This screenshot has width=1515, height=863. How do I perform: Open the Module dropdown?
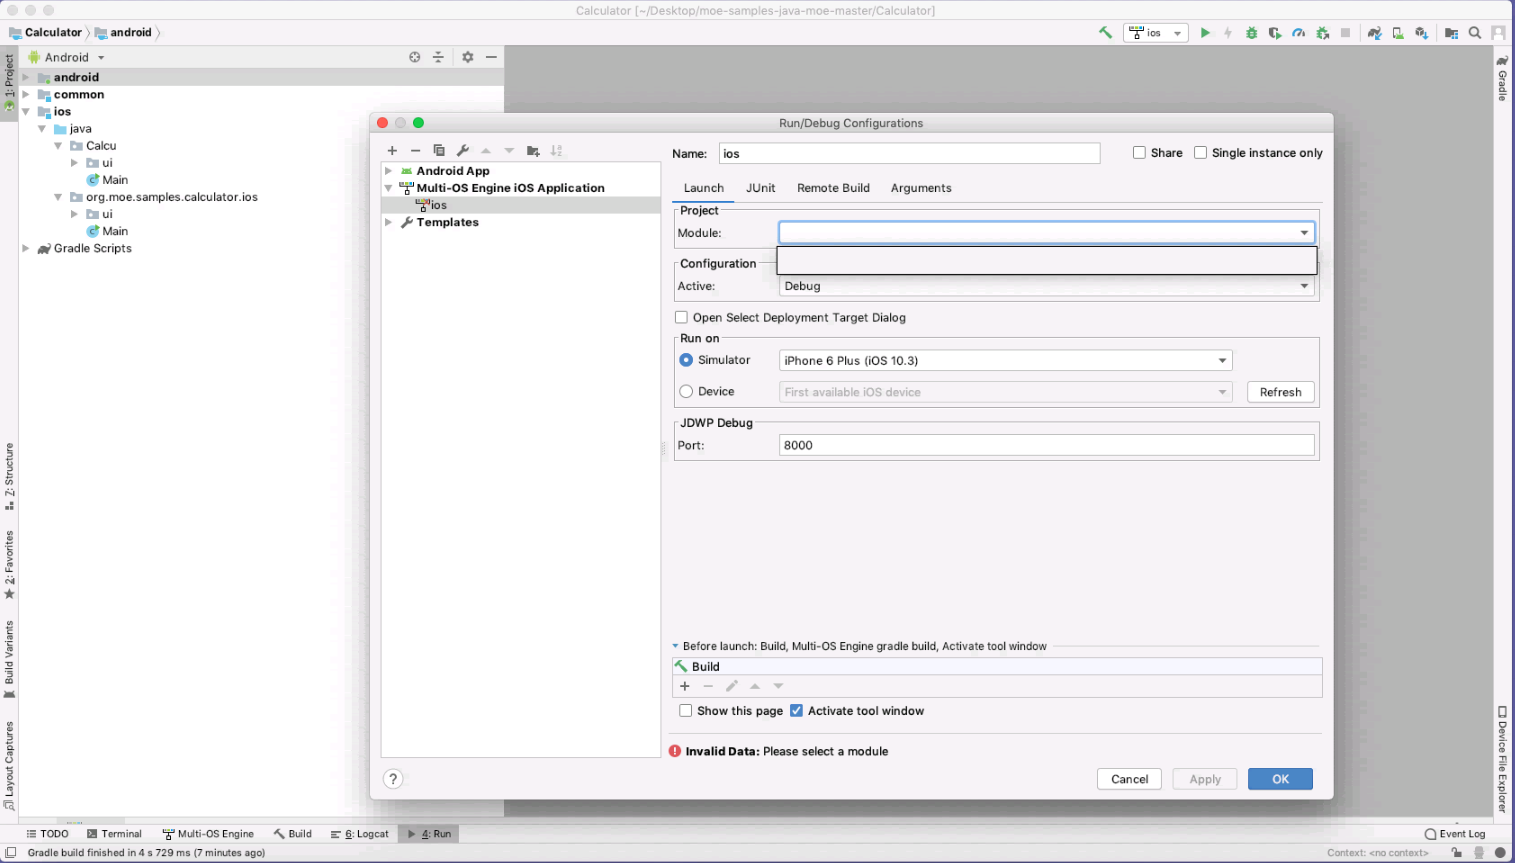1046,233
